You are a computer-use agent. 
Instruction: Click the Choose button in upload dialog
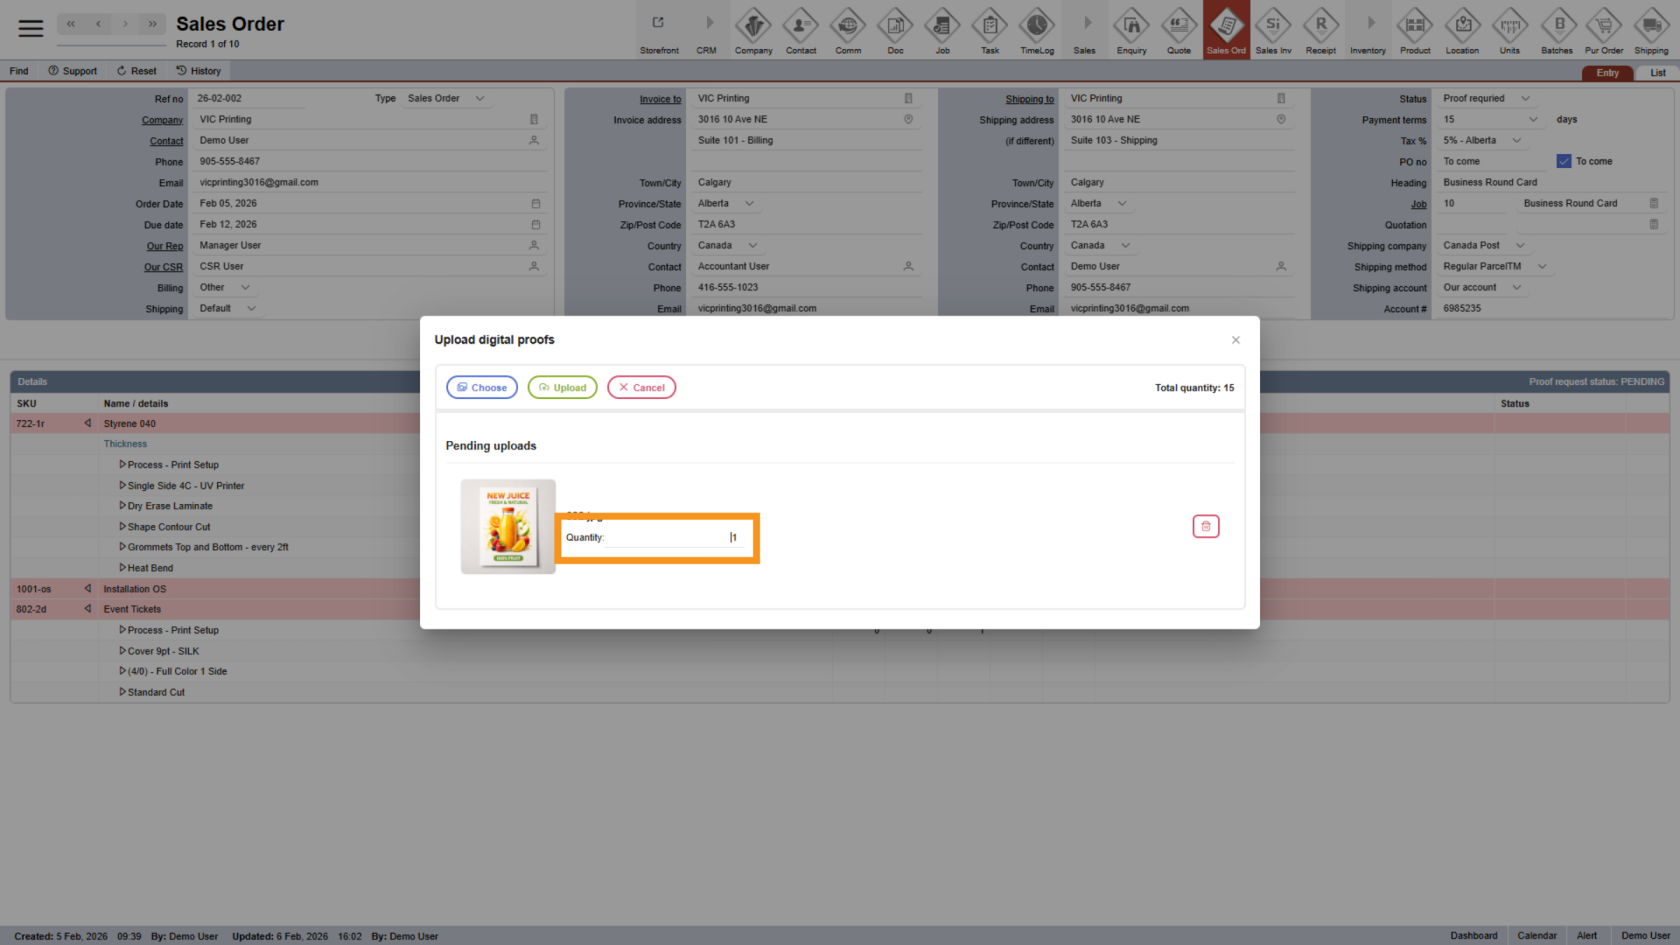coord(482,387)
